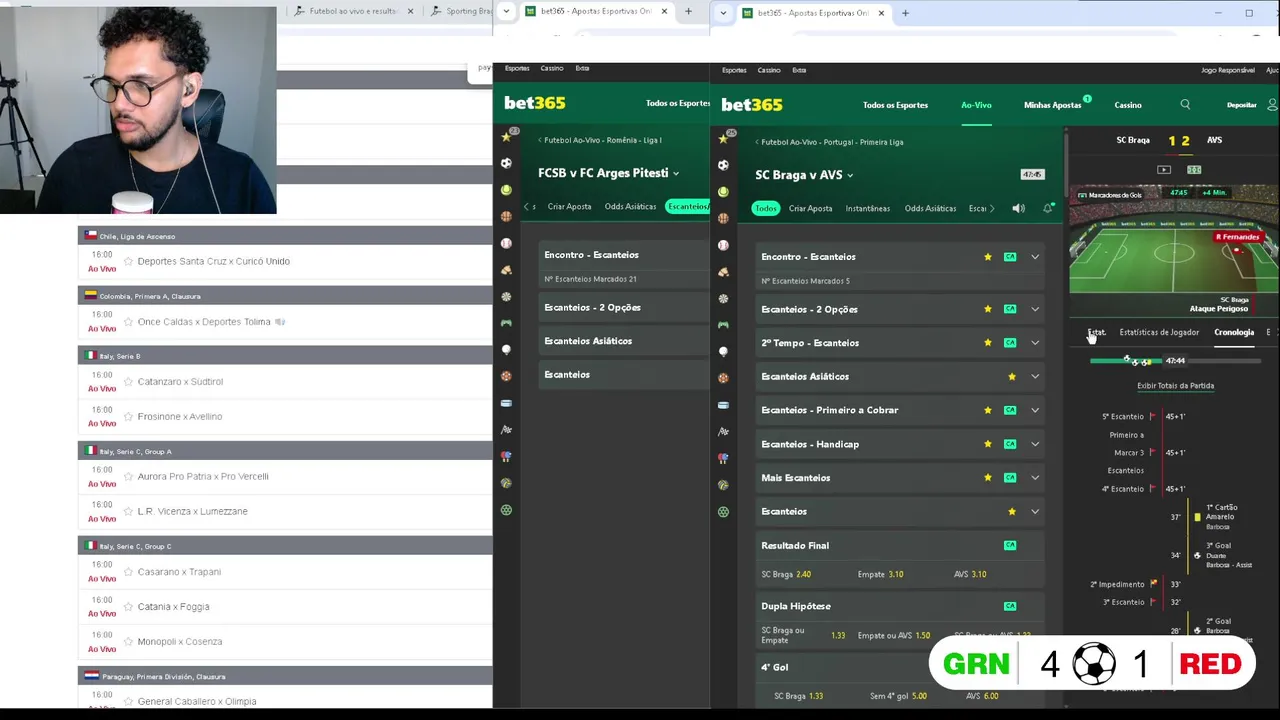Show the match pitch view icon
The width and height of the screenshot is (1280, 720).
1194,170
